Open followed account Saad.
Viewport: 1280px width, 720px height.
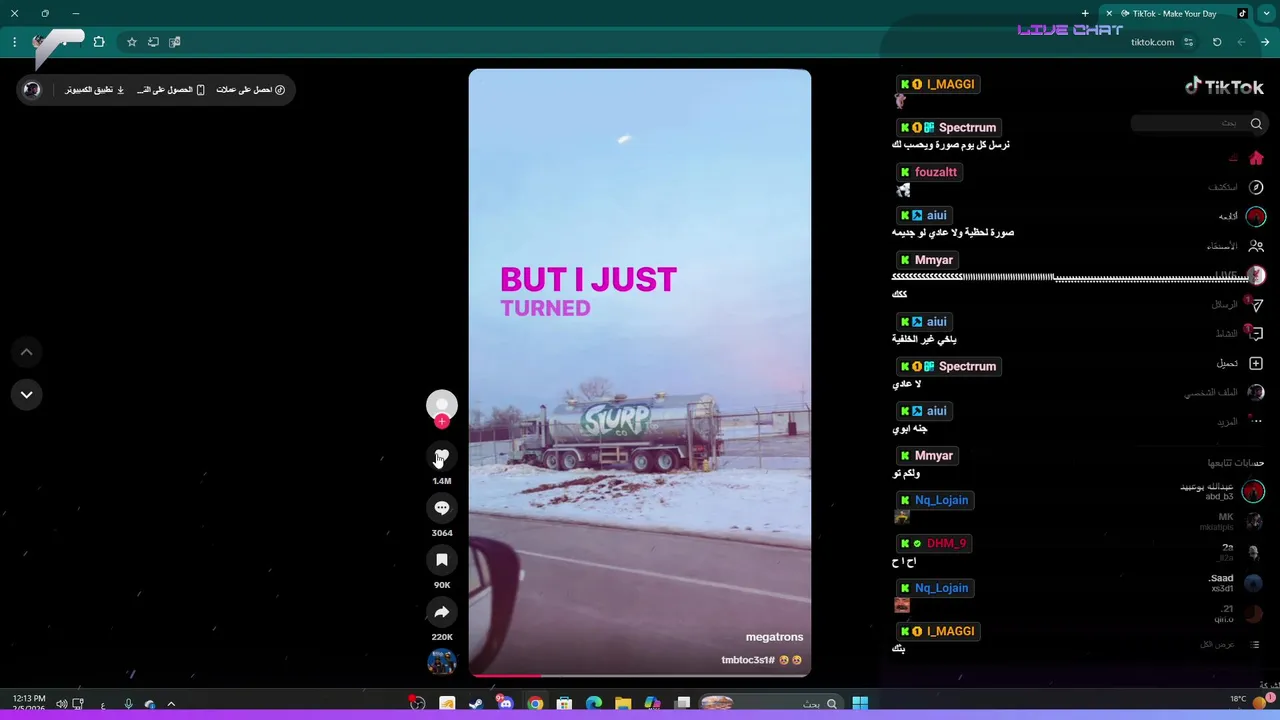pyautogui.click(x=1236, y=583)
